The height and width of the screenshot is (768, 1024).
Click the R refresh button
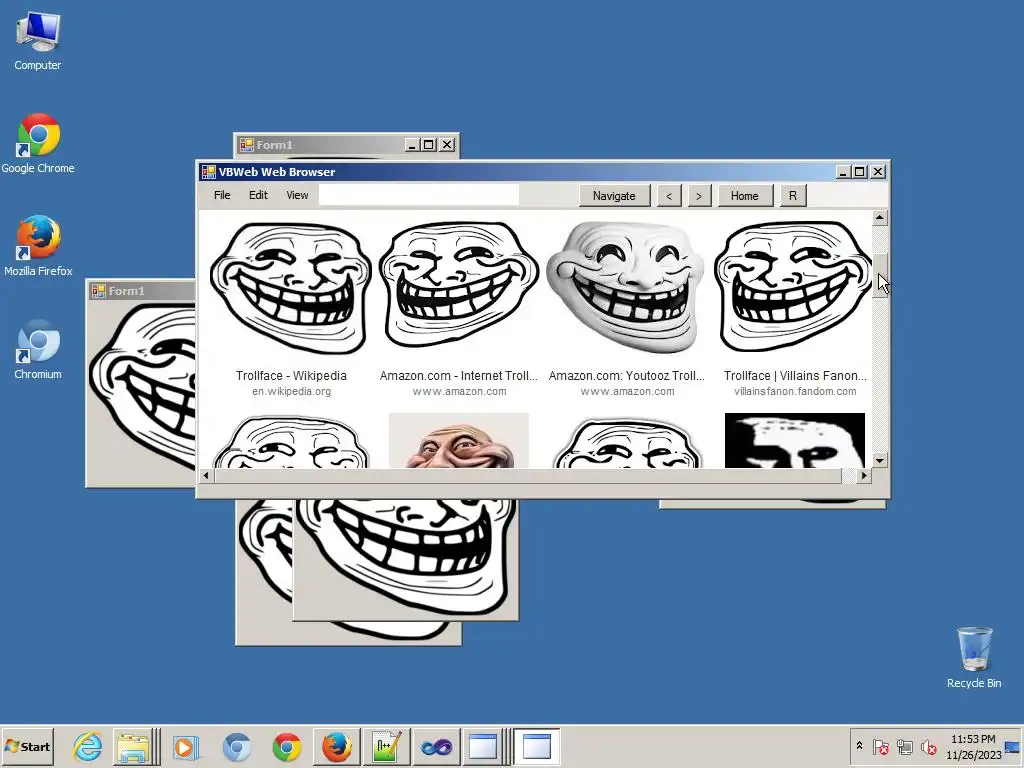coord(793,195)
